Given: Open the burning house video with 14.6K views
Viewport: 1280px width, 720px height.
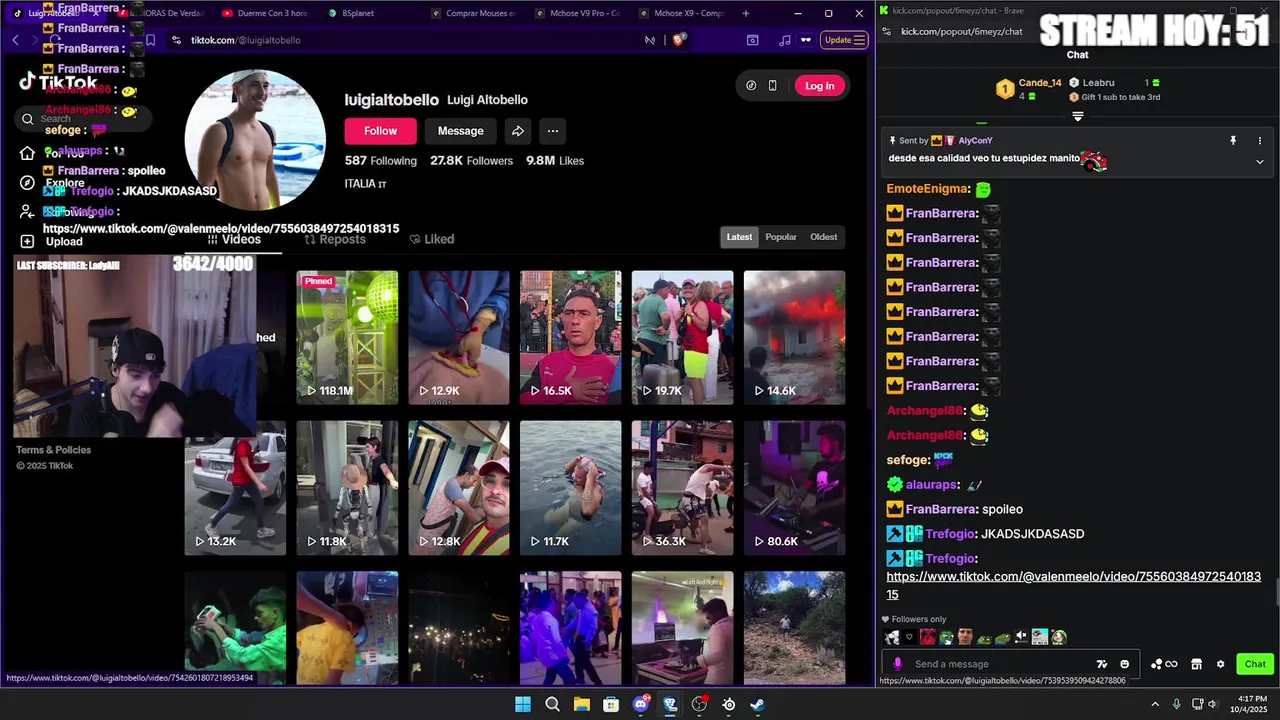Looking at the screenshot, I should (794, 338).
